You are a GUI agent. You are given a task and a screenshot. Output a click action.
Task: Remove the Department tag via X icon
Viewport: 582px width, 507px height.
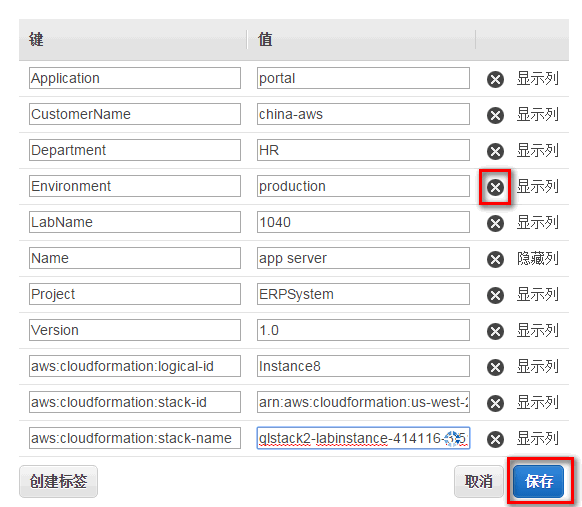(x=495, y=151)
